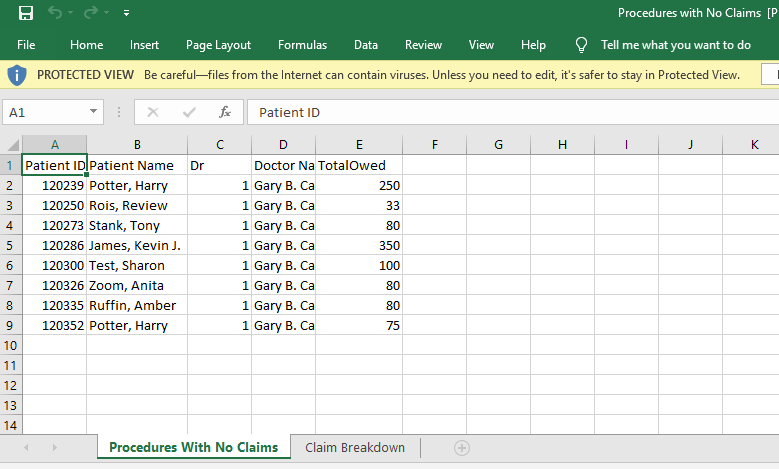Screen dimensions: 779x469
Task: Click the formula bar Cancel X icon
Action: coord(153,112)
